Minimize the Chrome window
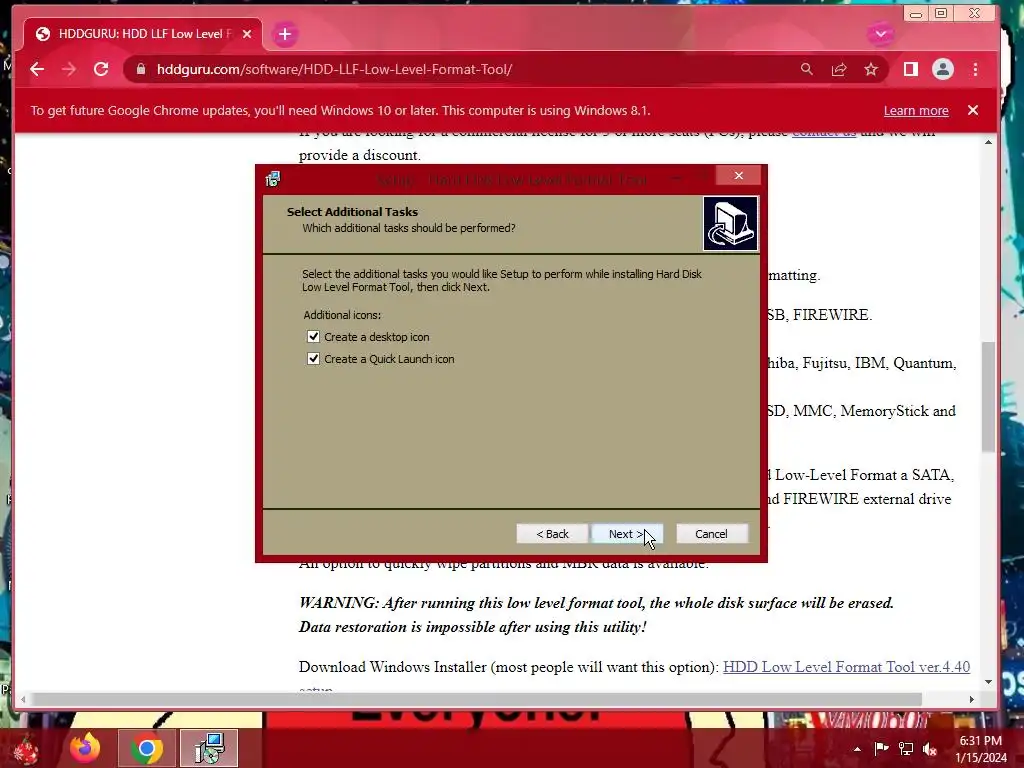Image resolution: width=1024 pixels, height=768 pixels. 916,14
